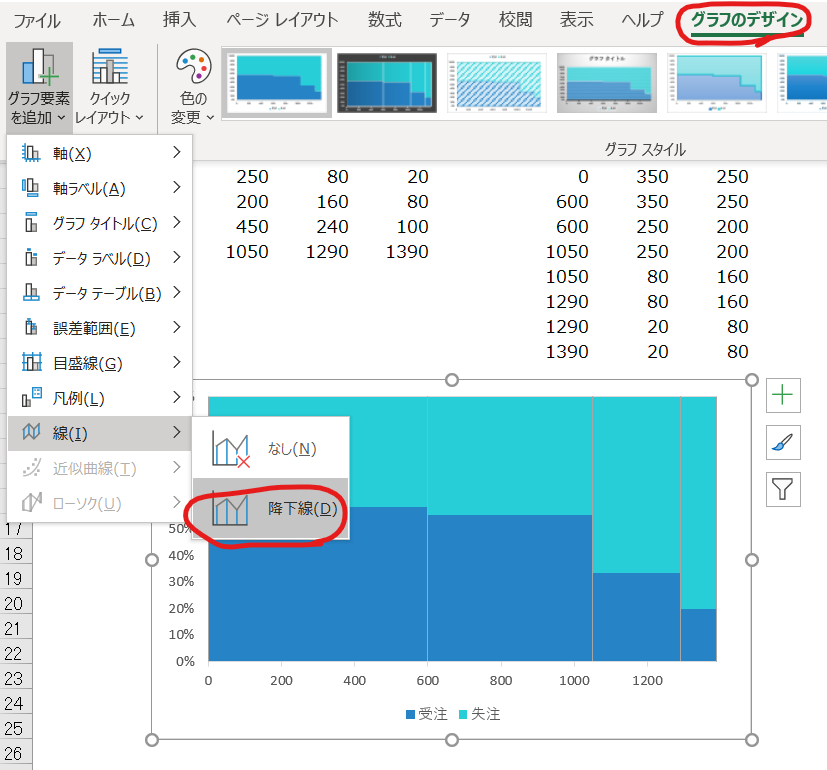Open the データラベル (Data Labels) menu item
827x770 pixels.
point(100,259)
